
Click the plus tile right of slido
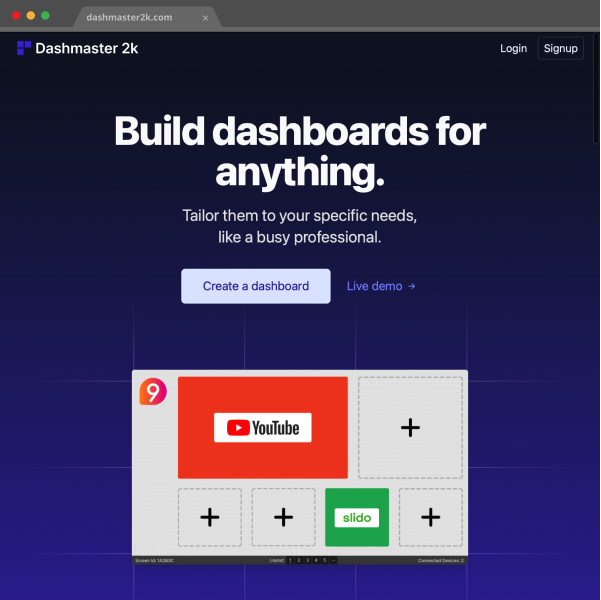[431, 517]
